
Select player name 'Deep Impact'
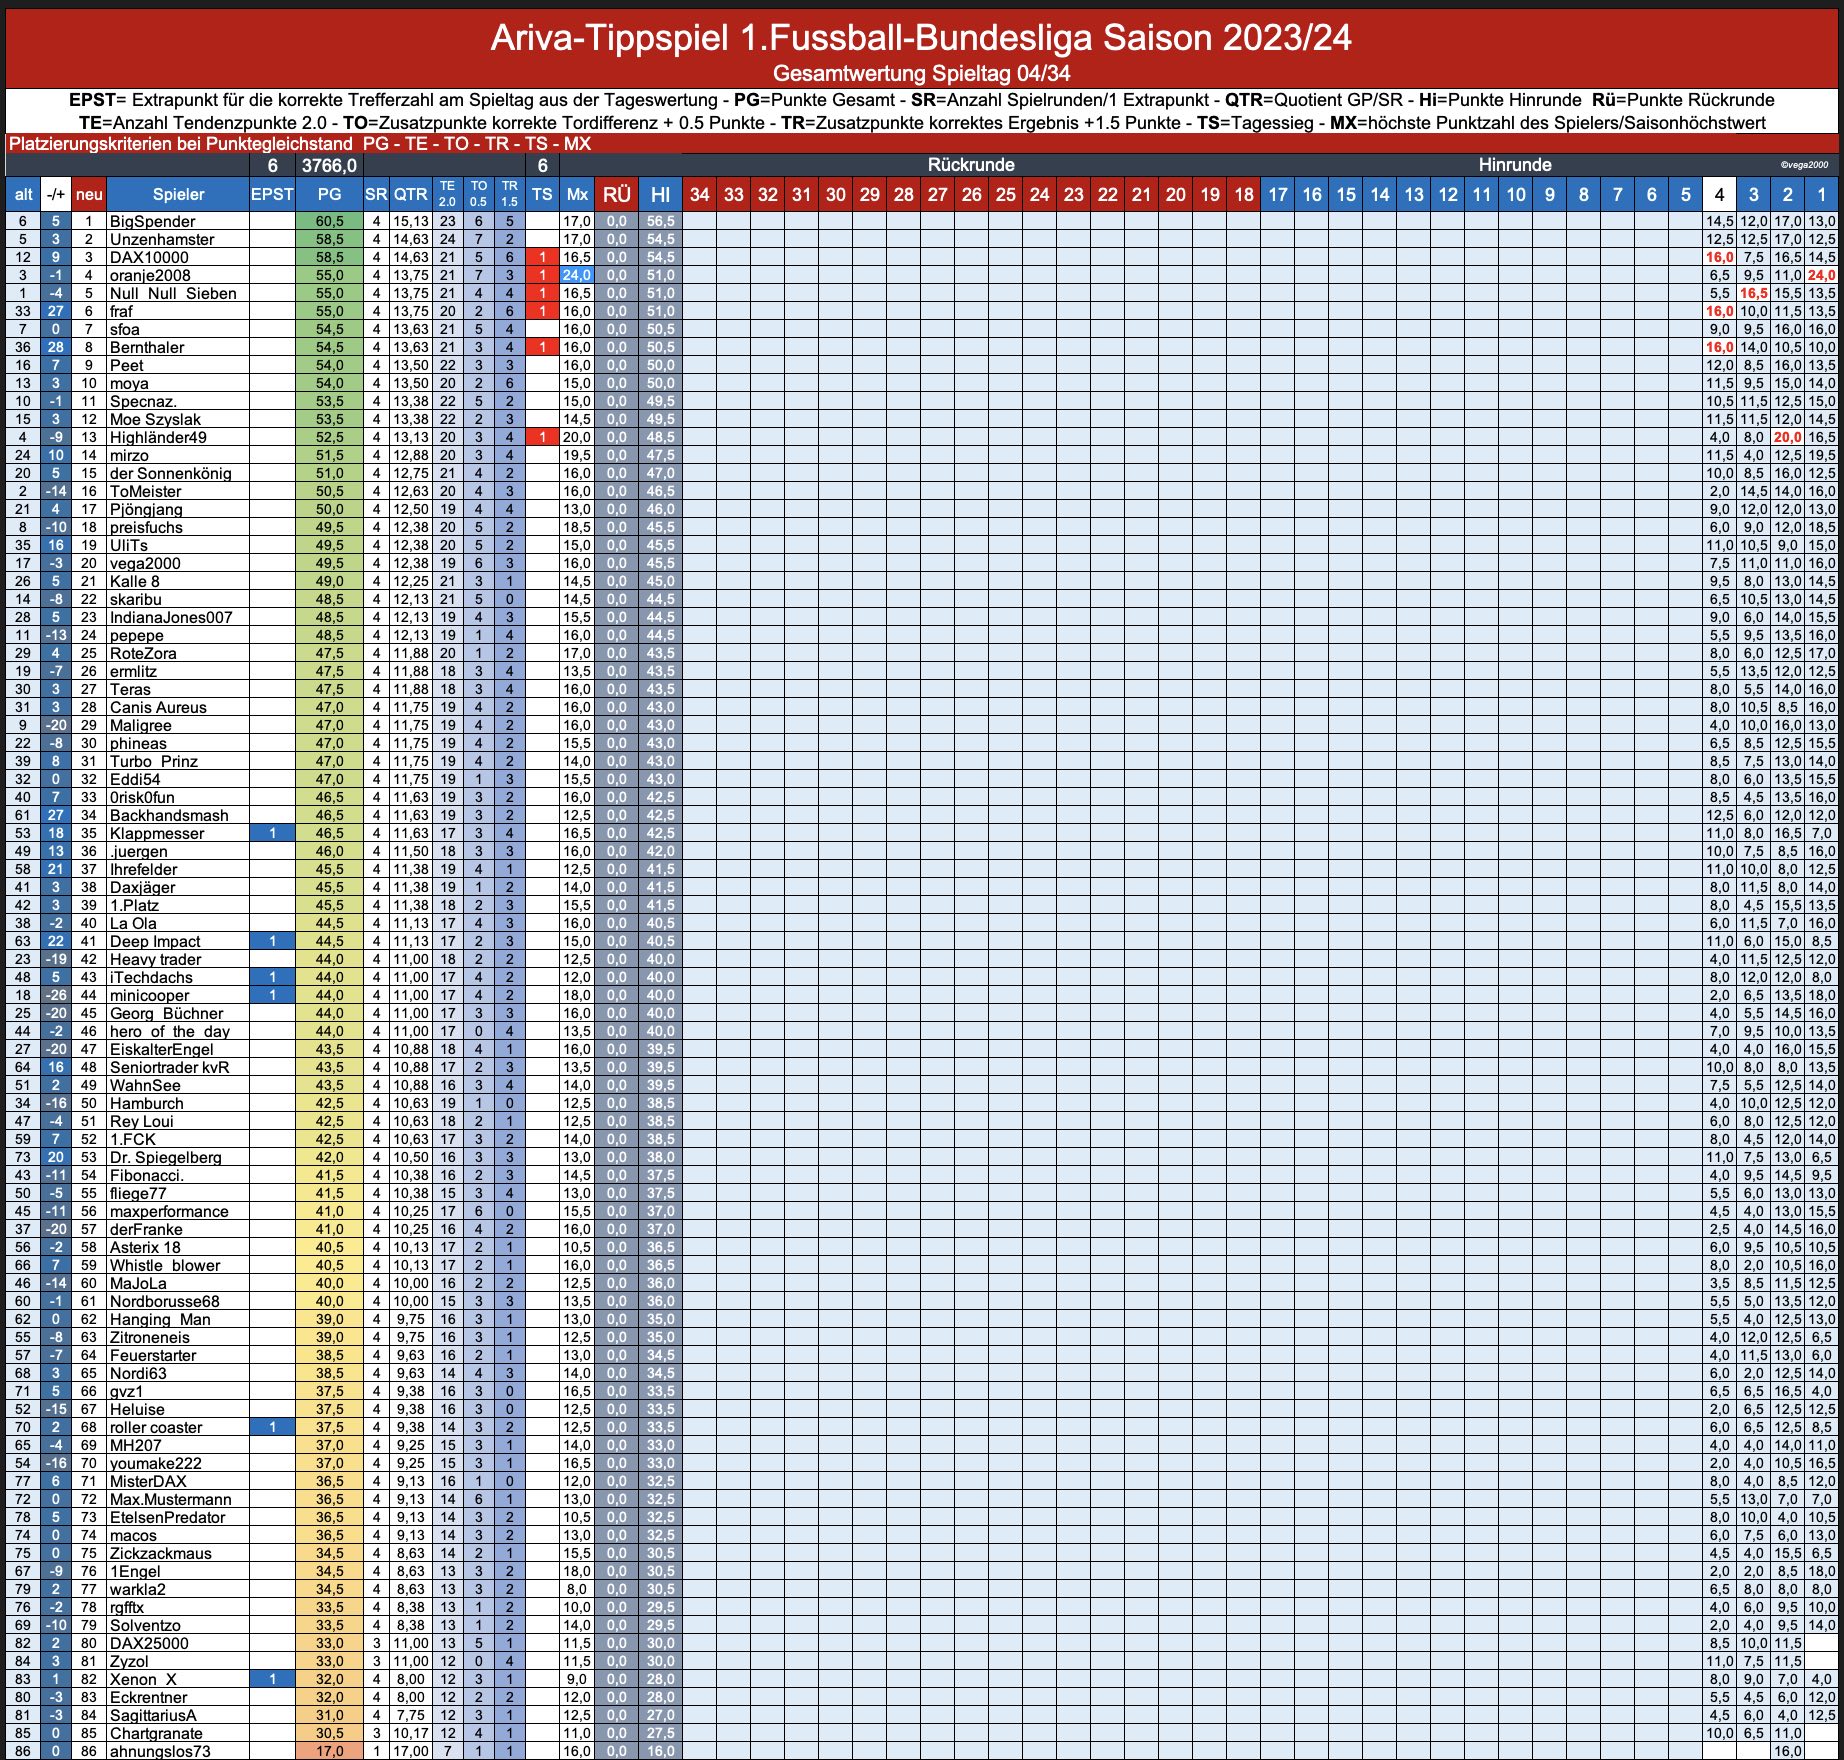click(x=155, y=941)
